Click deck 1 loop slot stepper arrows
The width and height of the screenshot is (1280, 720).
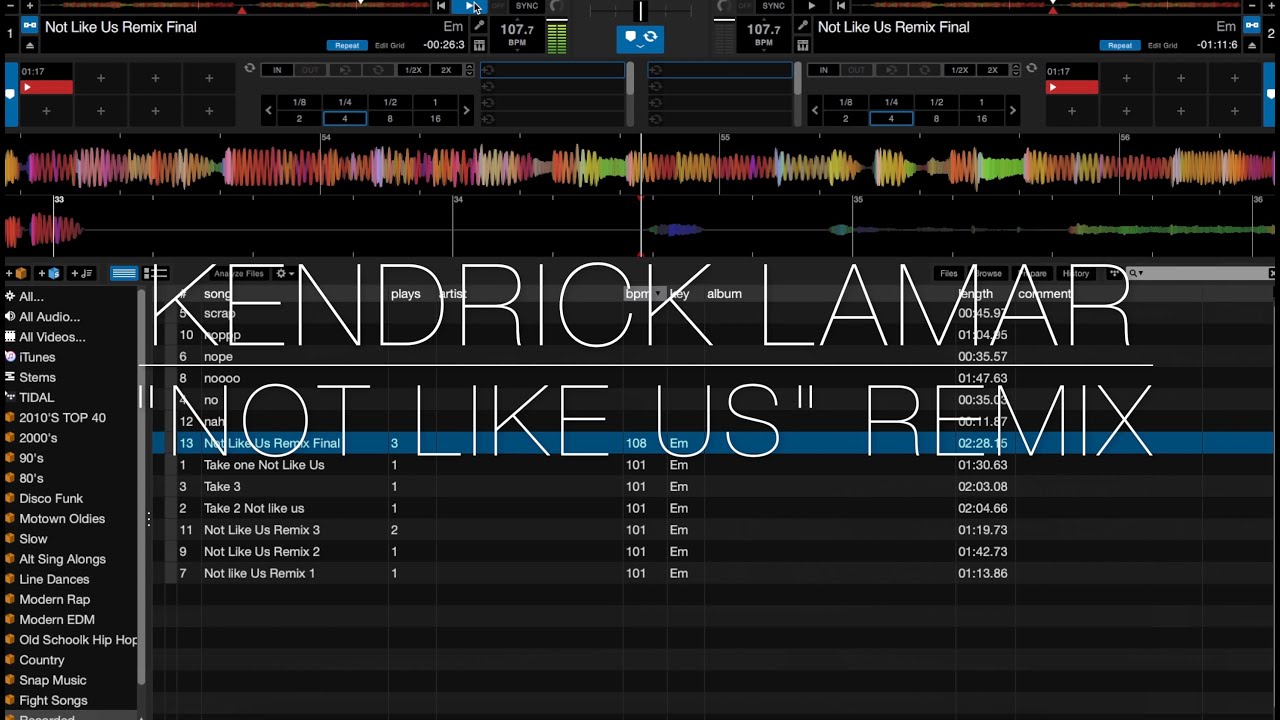(470, 70)
